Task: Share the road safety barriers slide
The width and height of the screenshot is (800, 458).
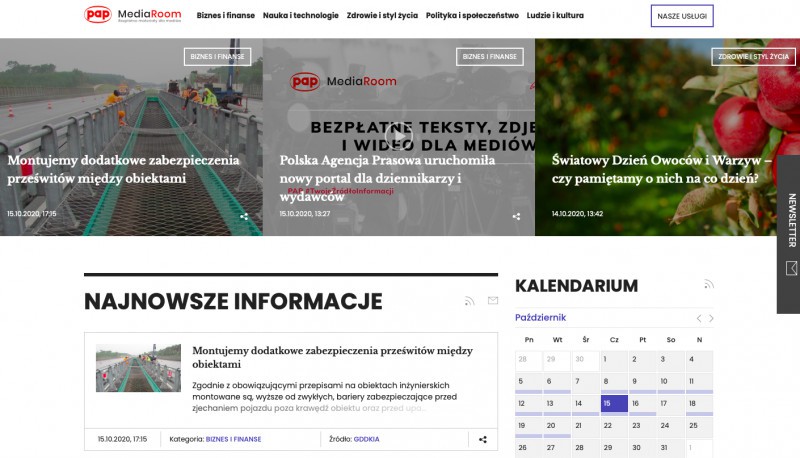Action: [244, 216]
